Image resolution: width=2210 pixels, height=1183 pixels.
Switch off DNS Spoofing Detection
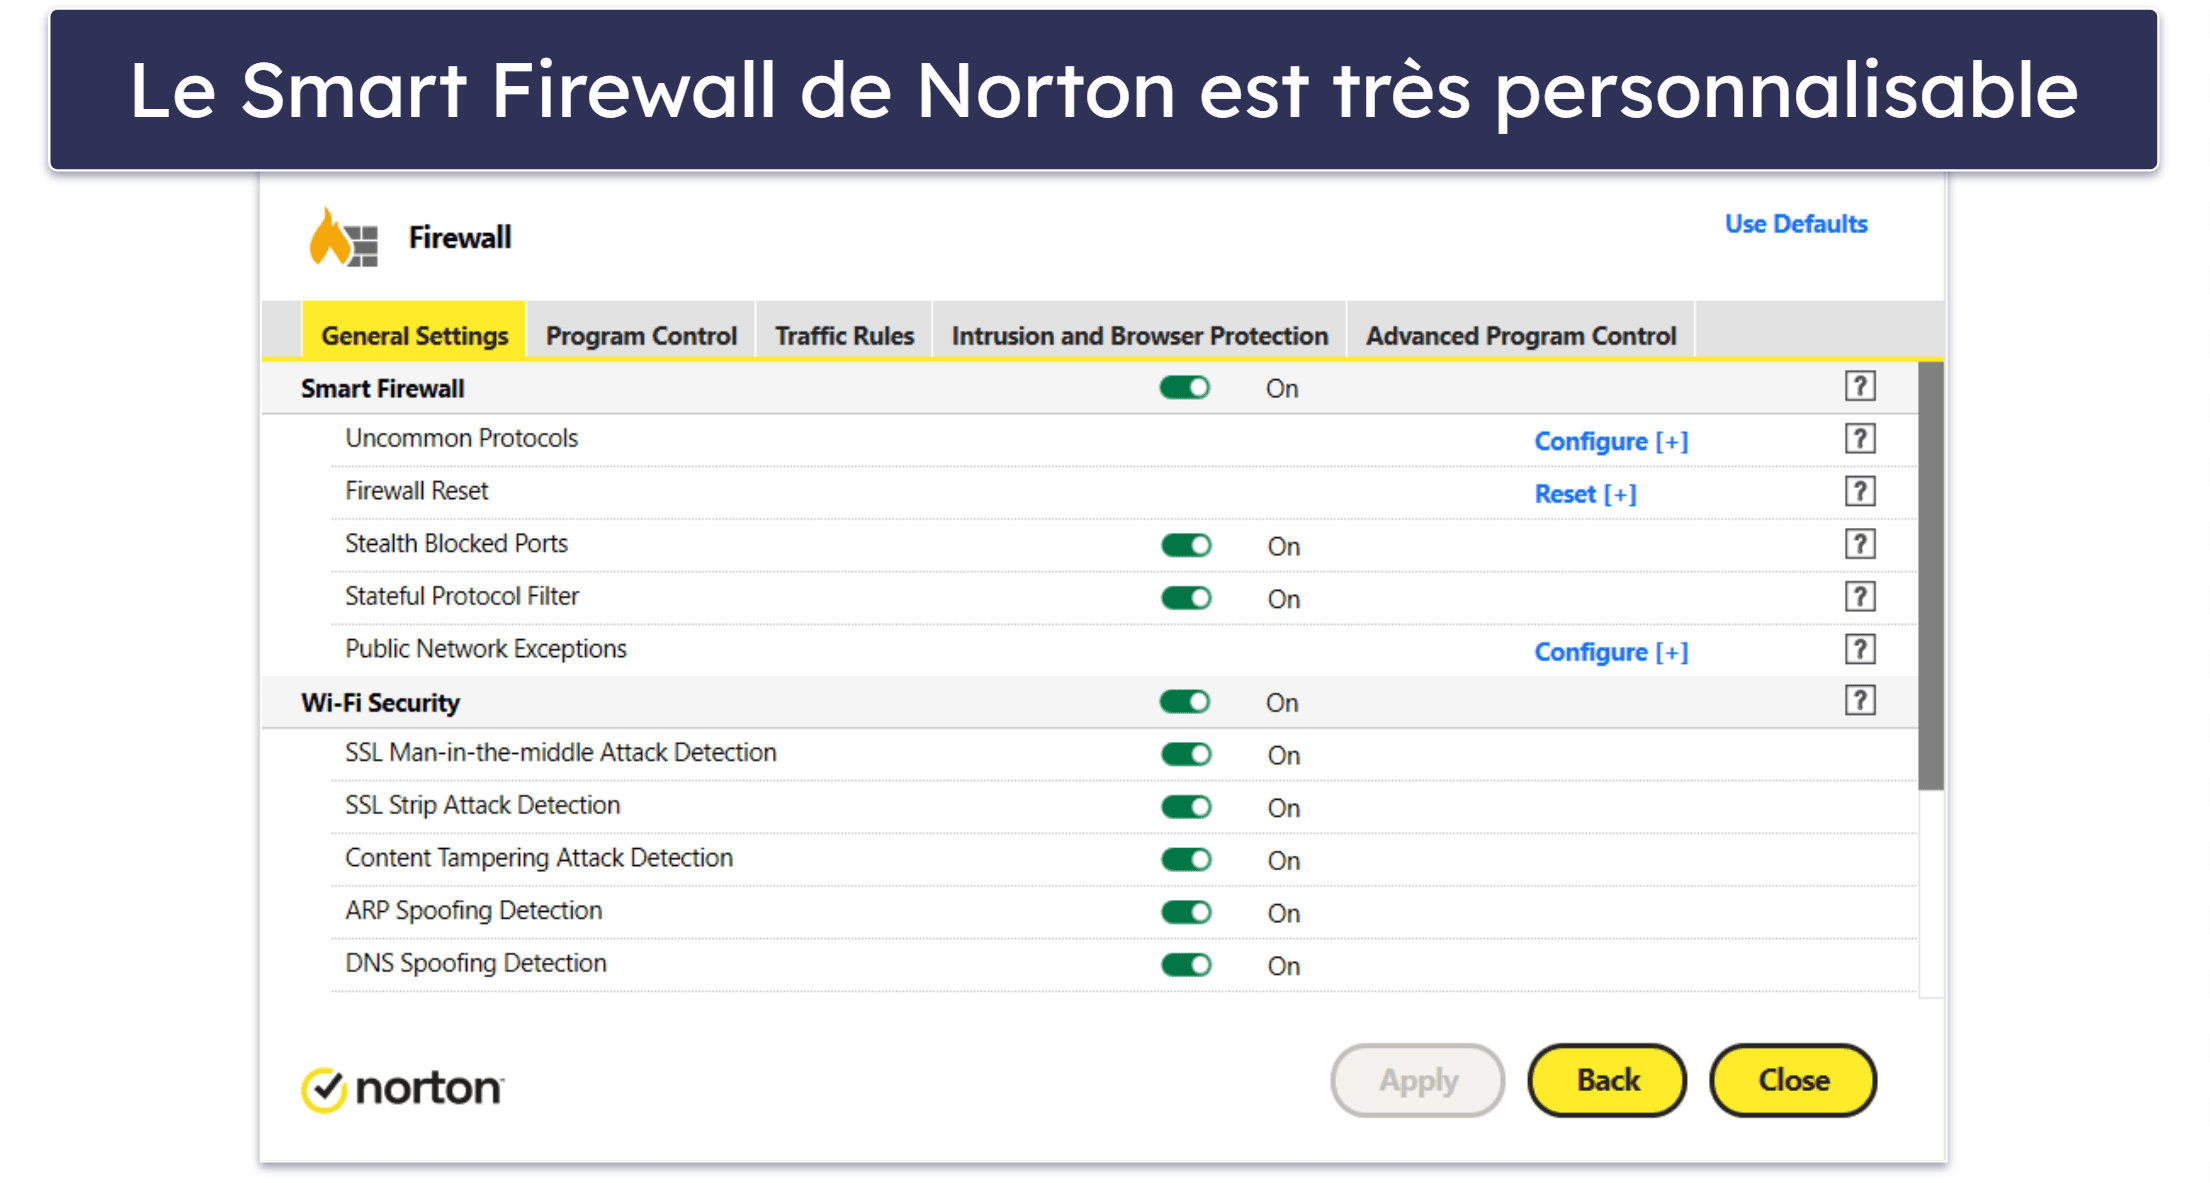1186,965
